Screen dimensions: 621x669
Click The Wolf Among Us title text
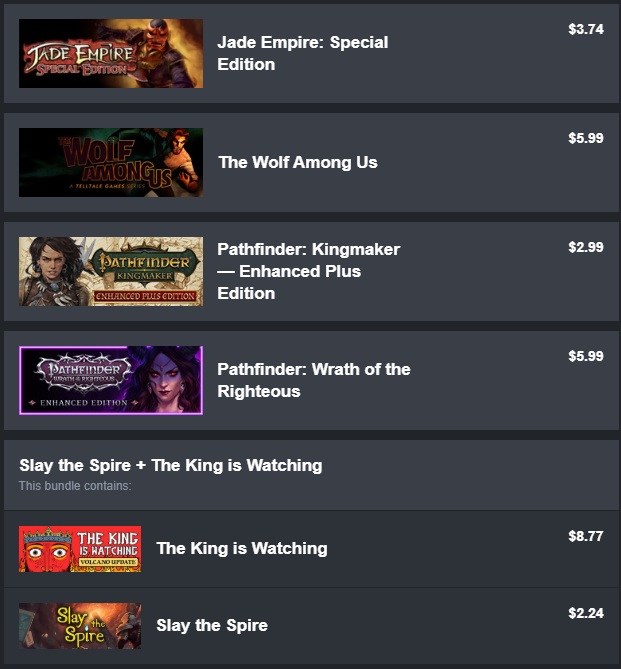pos(298,163)
